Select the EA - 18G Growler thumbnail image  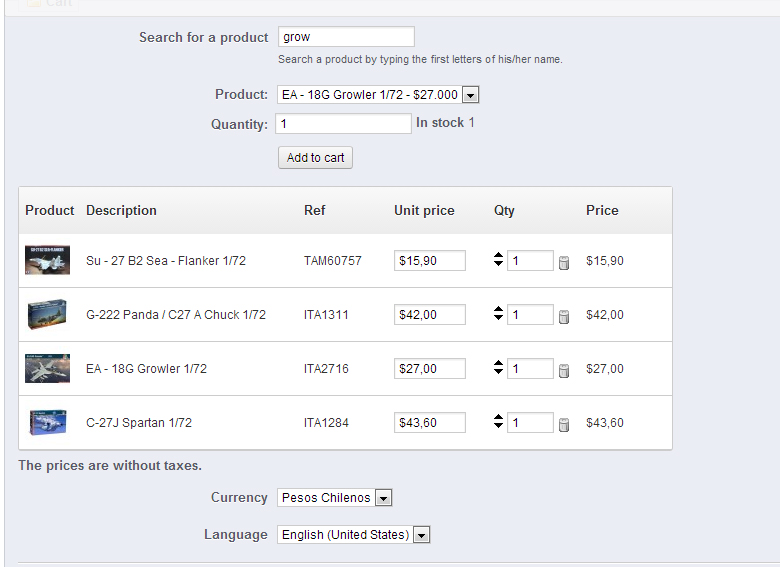pyautogui.click(x=47, y=369)
